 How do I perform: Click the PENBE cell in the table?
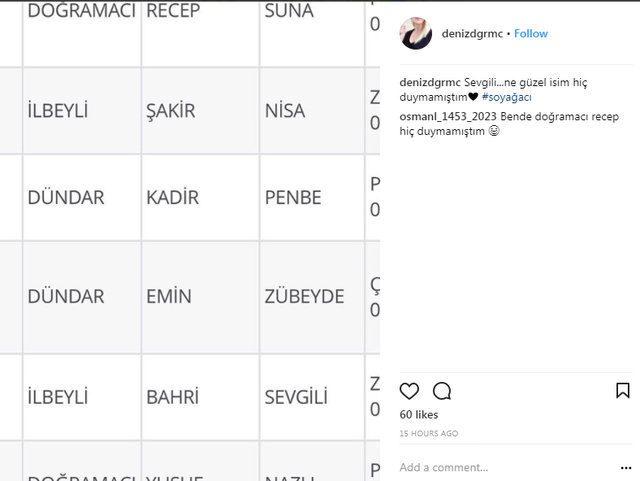pyautogui.click(x=293, y=198)
